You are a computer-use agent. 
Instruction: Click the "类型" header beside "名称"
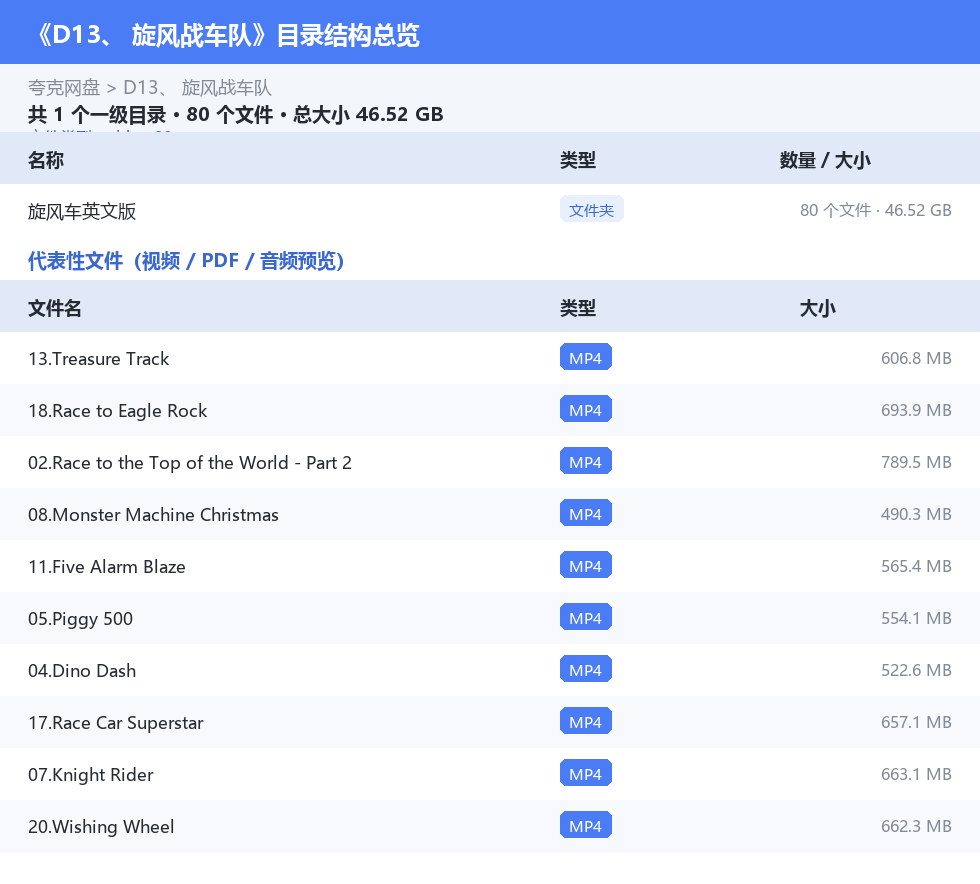(x=578, y=160)
